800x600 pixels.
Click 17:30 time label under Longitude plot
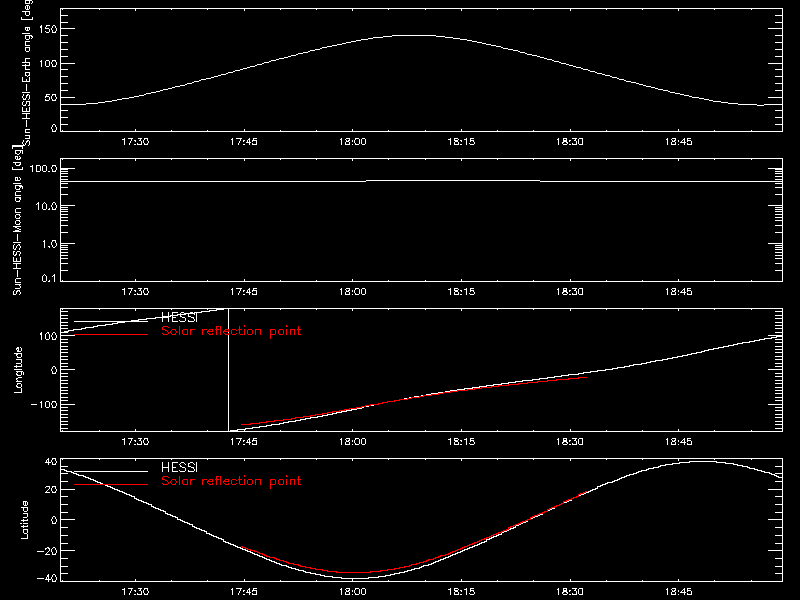coord(135,442)
